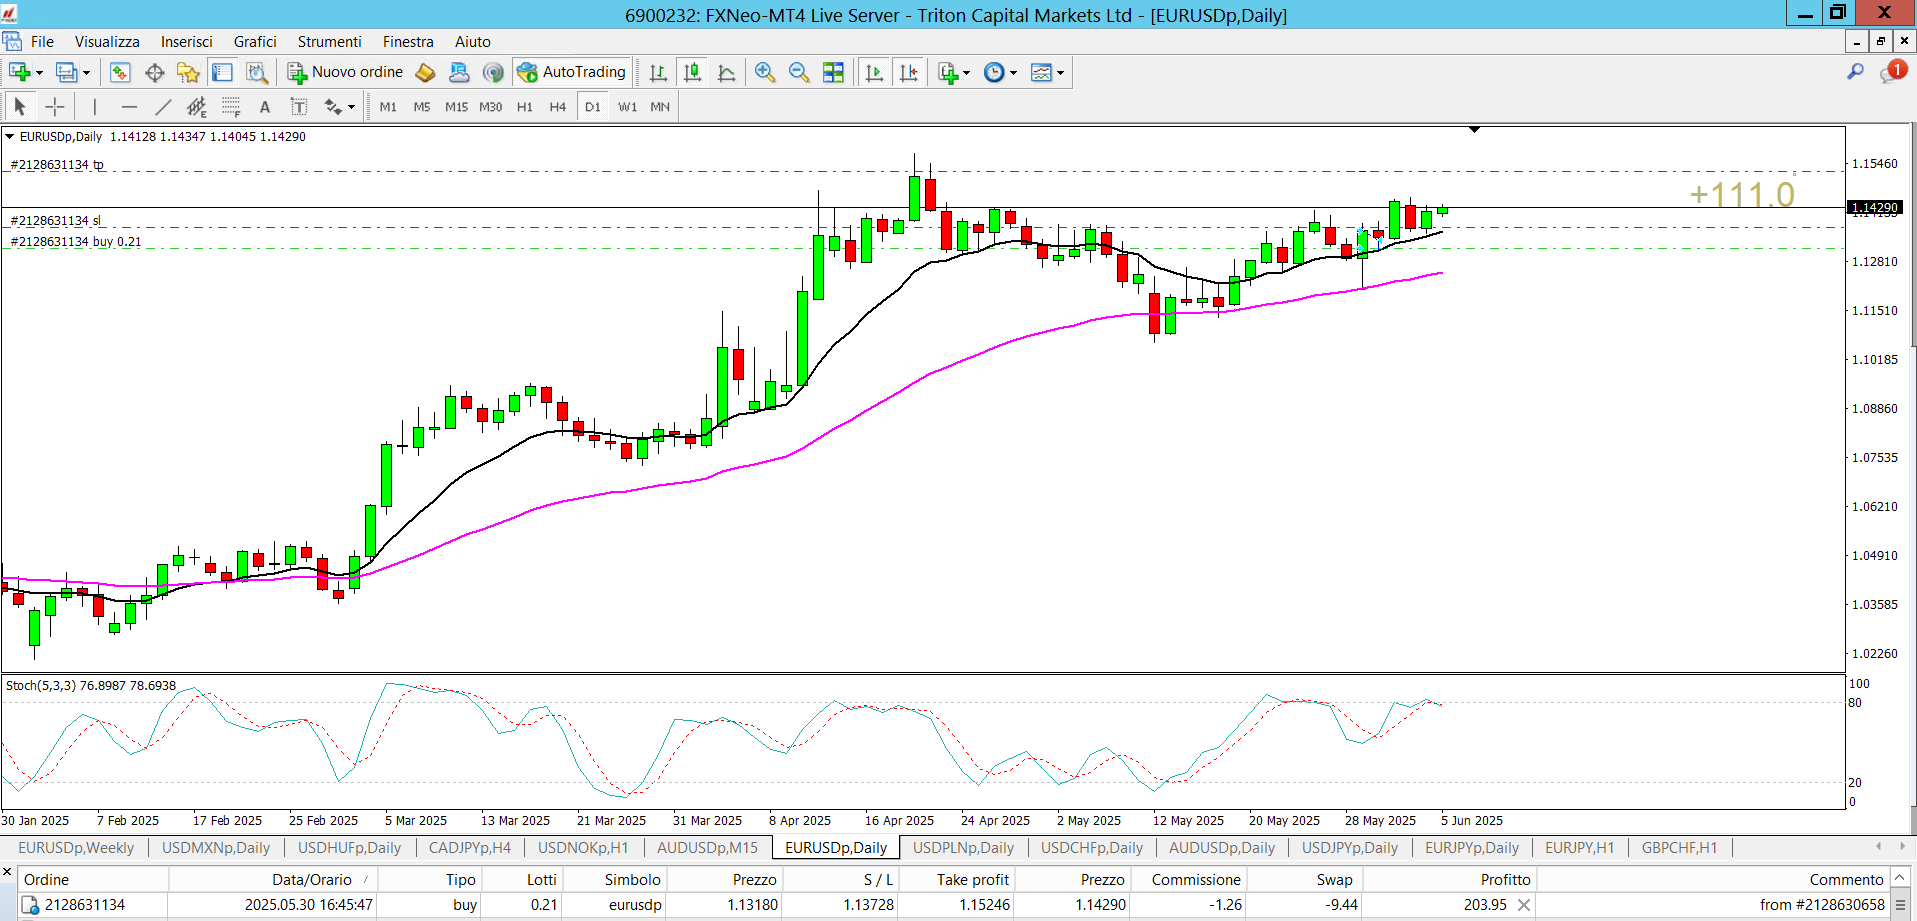Click the chart shift triangle marker
The width and height of the screenshot is (1917, 921).
tap(1474, 129)
